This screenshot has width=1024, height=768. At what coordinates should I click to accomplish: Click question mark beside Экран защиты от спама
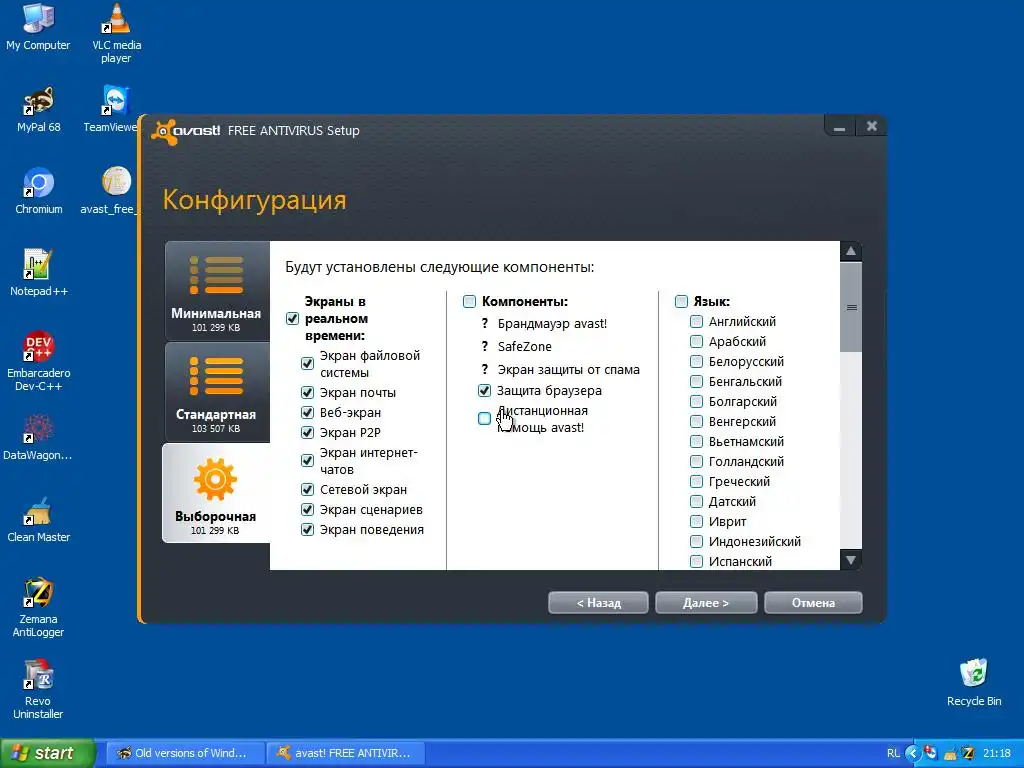click(485, 369)
